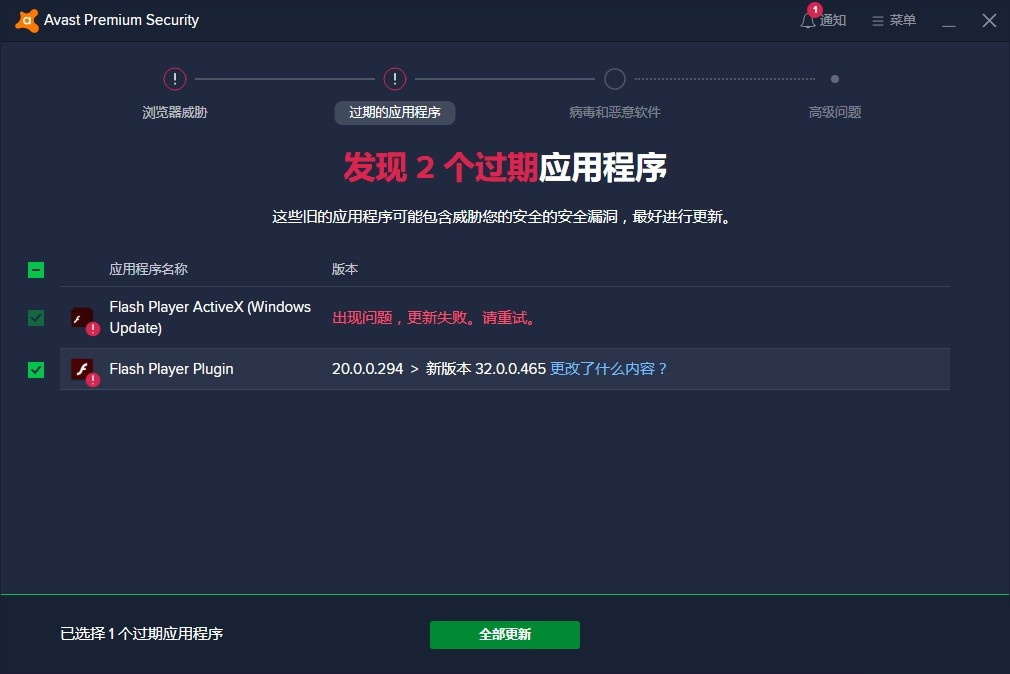Click the 浏览器威胁 warning step icon

pos(174,78)
